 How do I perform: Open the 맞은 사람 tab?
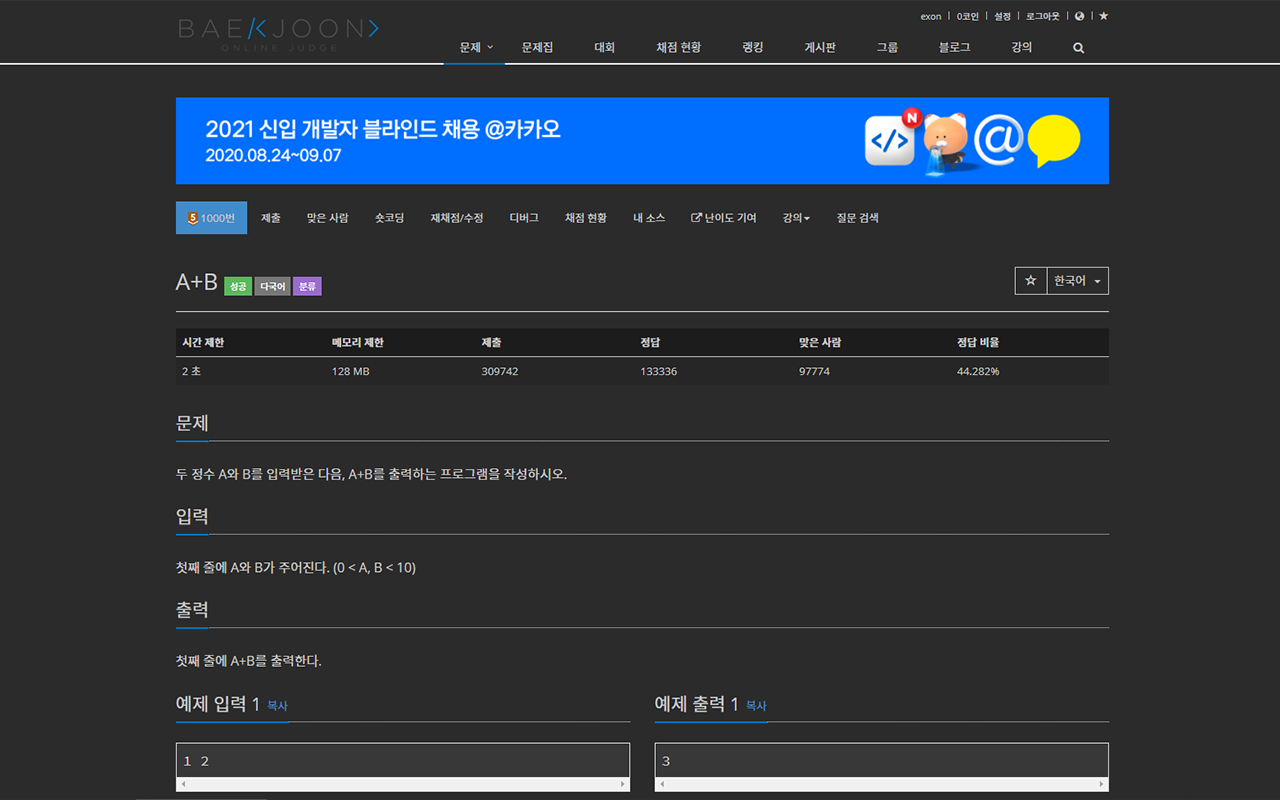pyautogui.click(x=328, y=218)
